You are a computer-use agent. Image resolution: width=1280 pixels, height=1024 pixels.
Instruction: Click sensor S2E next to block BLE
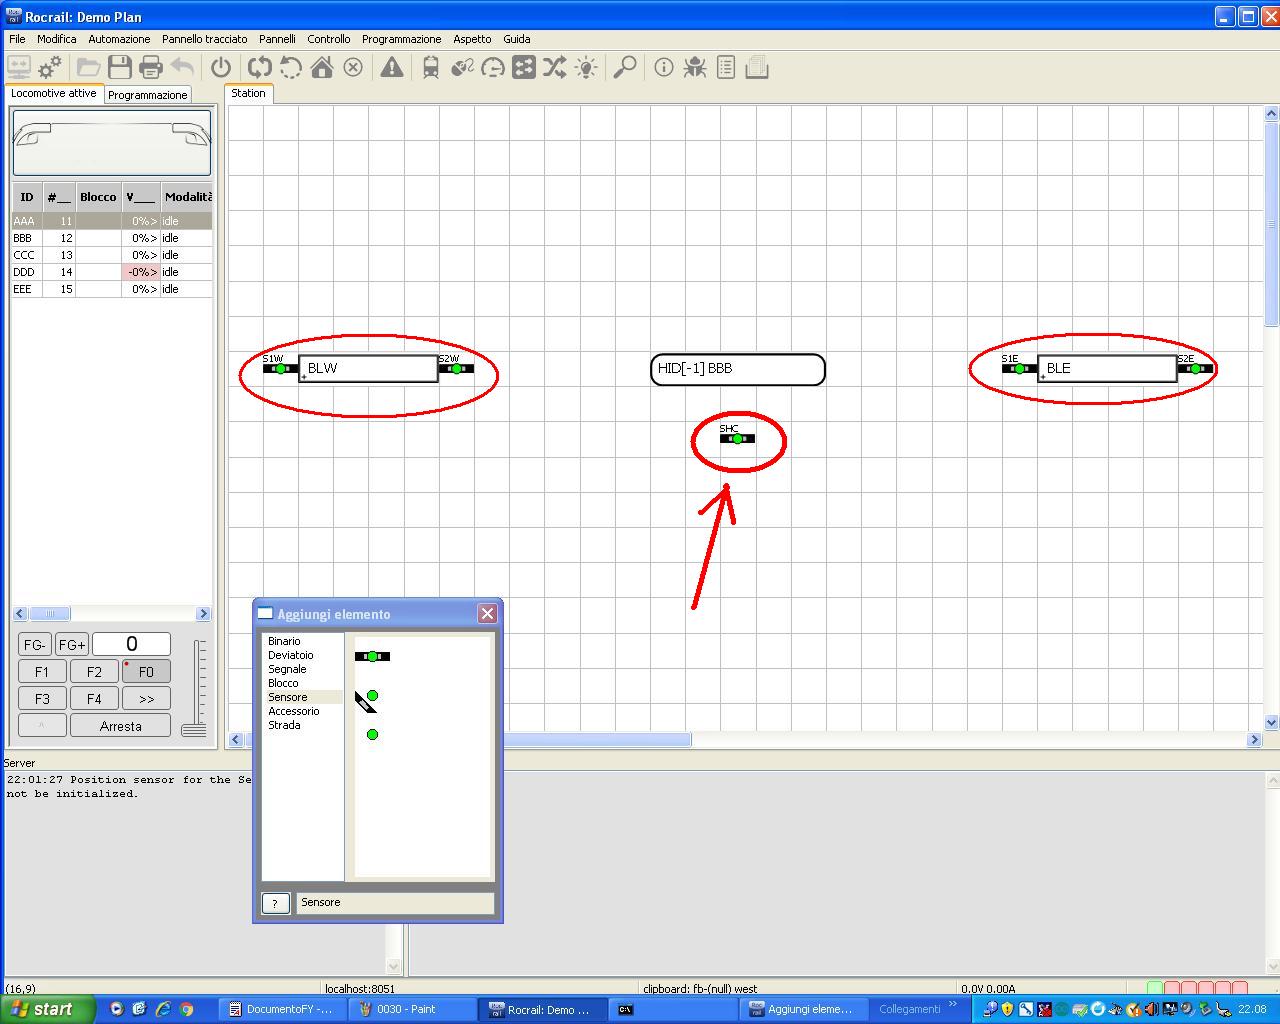[x=1195, y=368]
